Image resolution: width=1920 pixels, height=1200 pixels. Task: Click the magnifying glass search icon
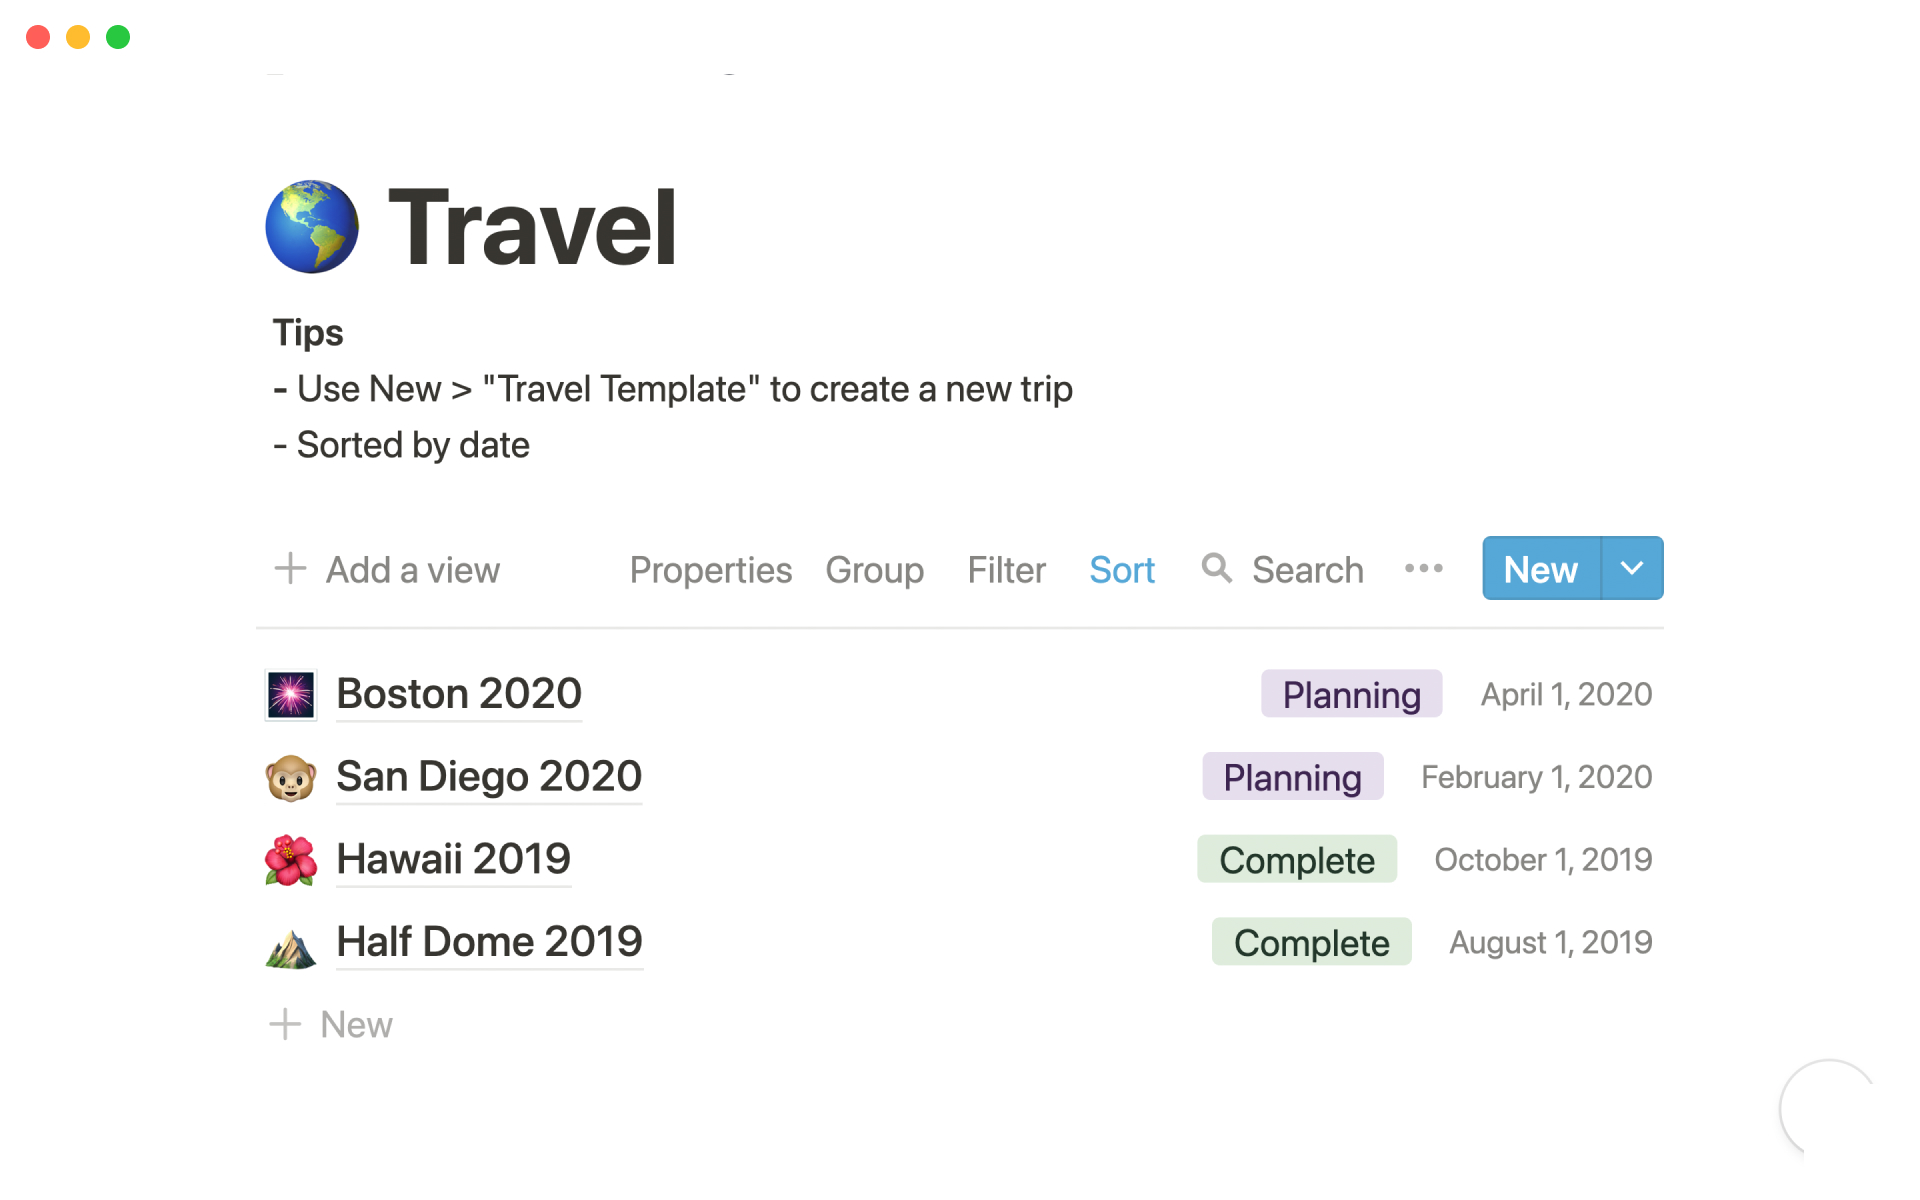click(1216, 568)
